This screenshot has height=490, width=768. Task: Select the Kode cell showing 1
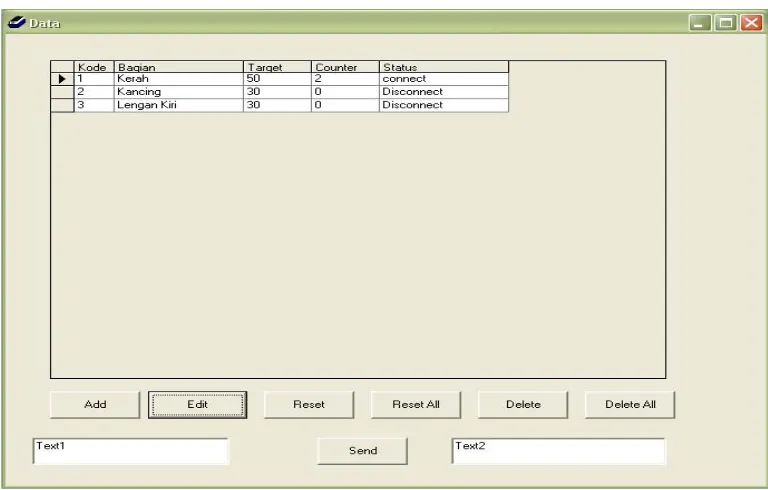pos(94,79)
